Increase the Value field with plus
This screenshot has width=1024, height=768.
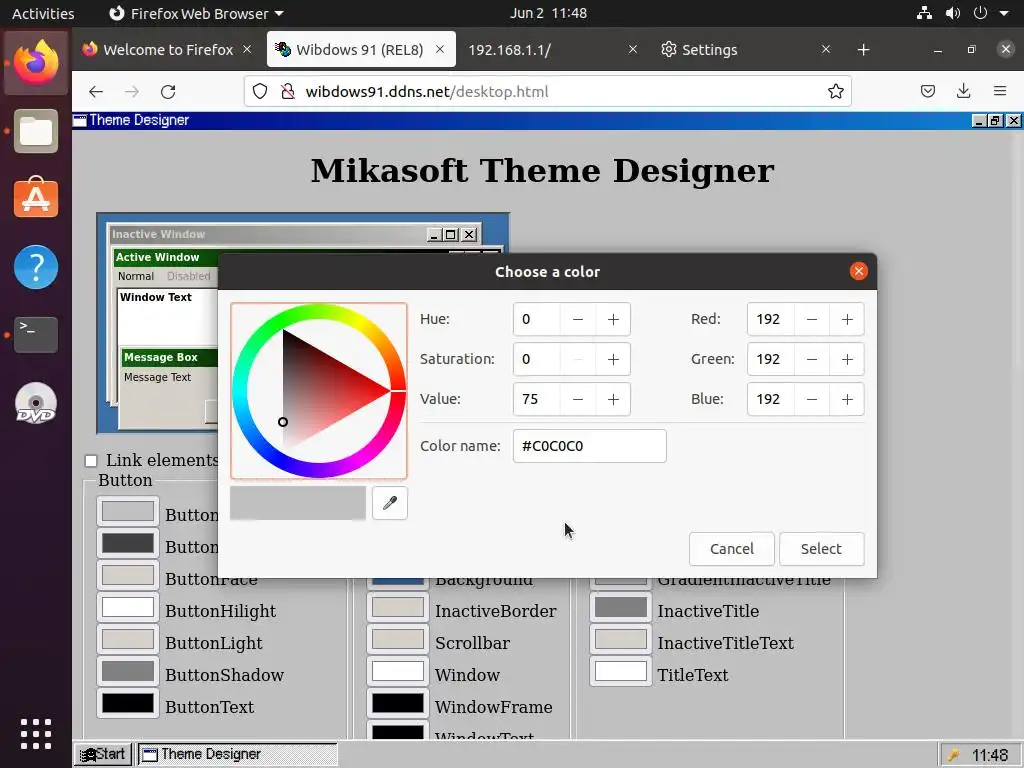coord(613,399)
